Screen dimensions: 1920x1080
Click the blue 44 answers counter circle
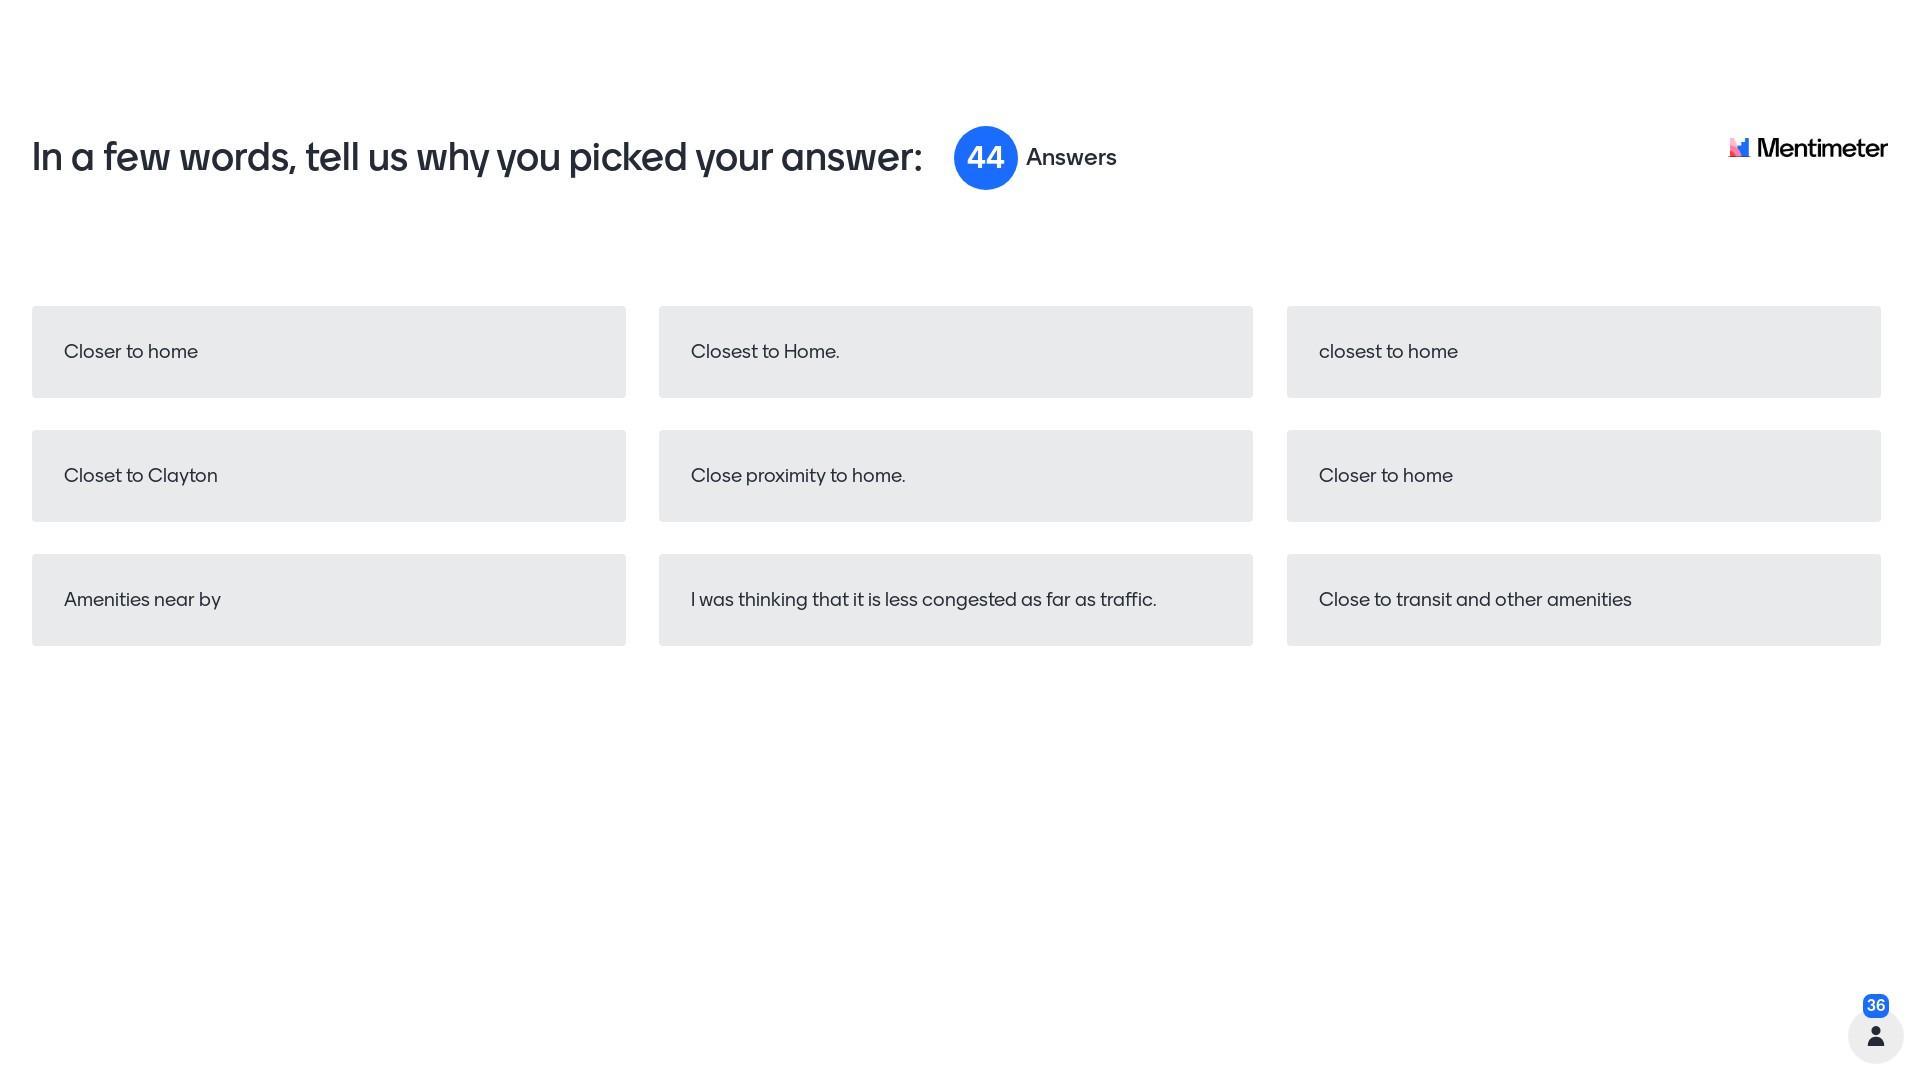point(985,158)
